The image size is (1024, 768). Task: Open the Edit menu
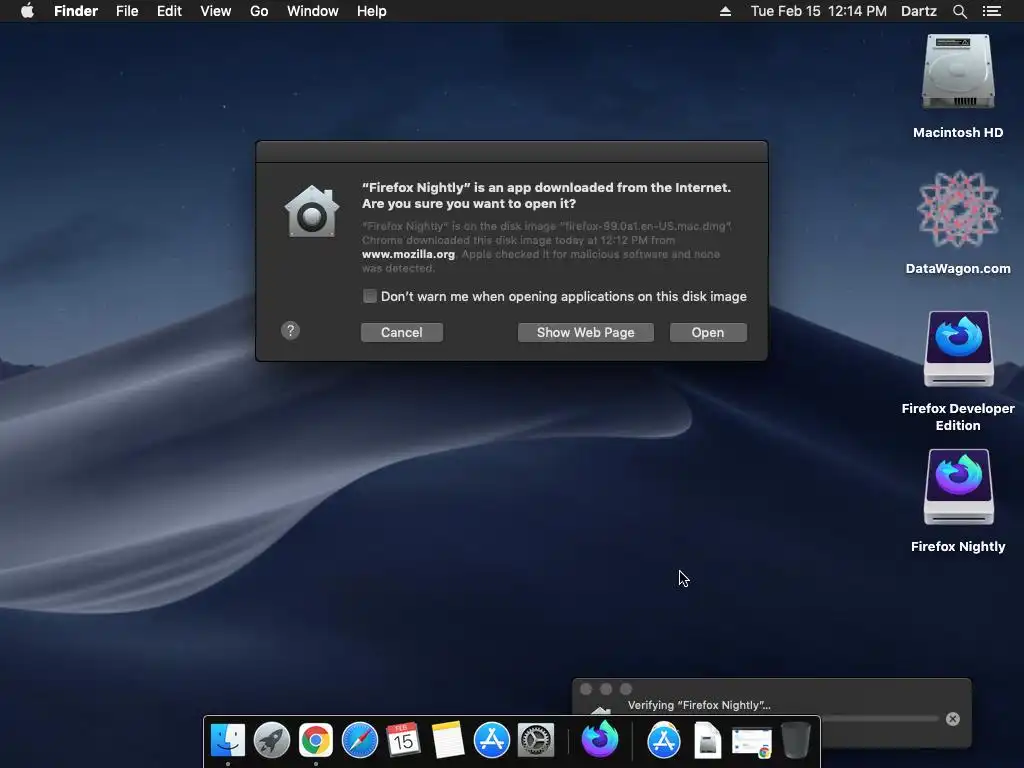pos(169,11)
